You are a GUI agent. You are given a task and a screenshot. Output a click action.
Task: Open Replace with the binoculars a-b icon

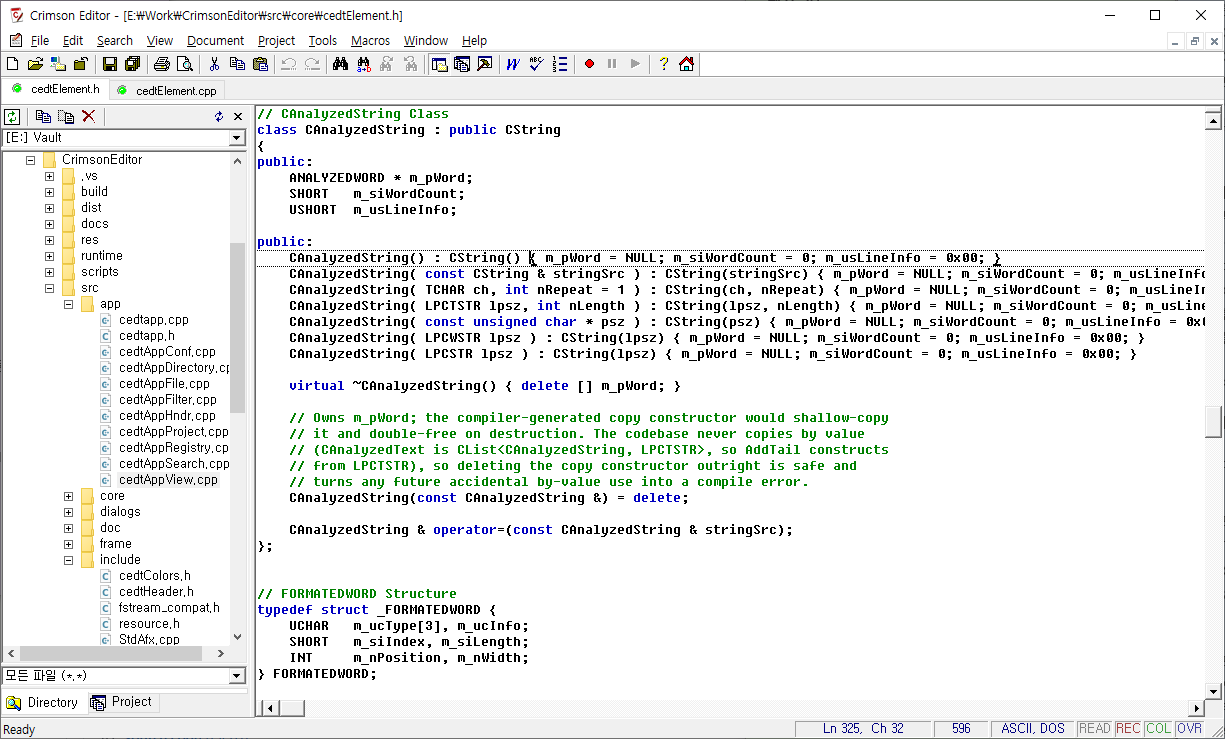pos(364,64)
